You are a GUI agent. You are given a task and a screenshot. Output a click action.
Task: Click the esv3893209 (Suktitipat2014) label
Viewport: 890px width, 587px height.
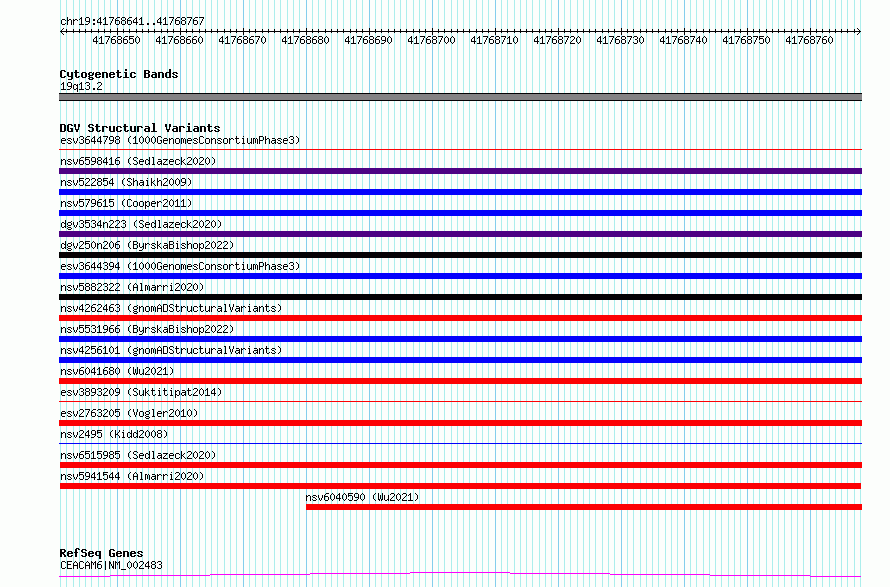(x=141, y=392)
